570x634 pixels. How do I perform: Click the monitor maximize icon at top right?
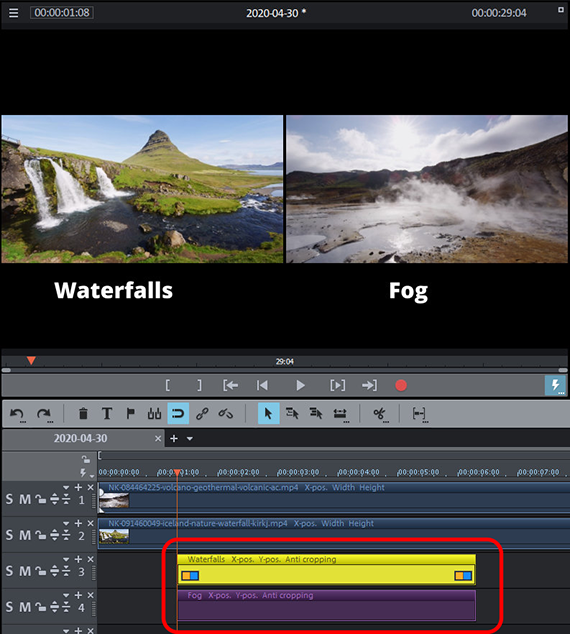pyautogui.click(x=561, y=10)
